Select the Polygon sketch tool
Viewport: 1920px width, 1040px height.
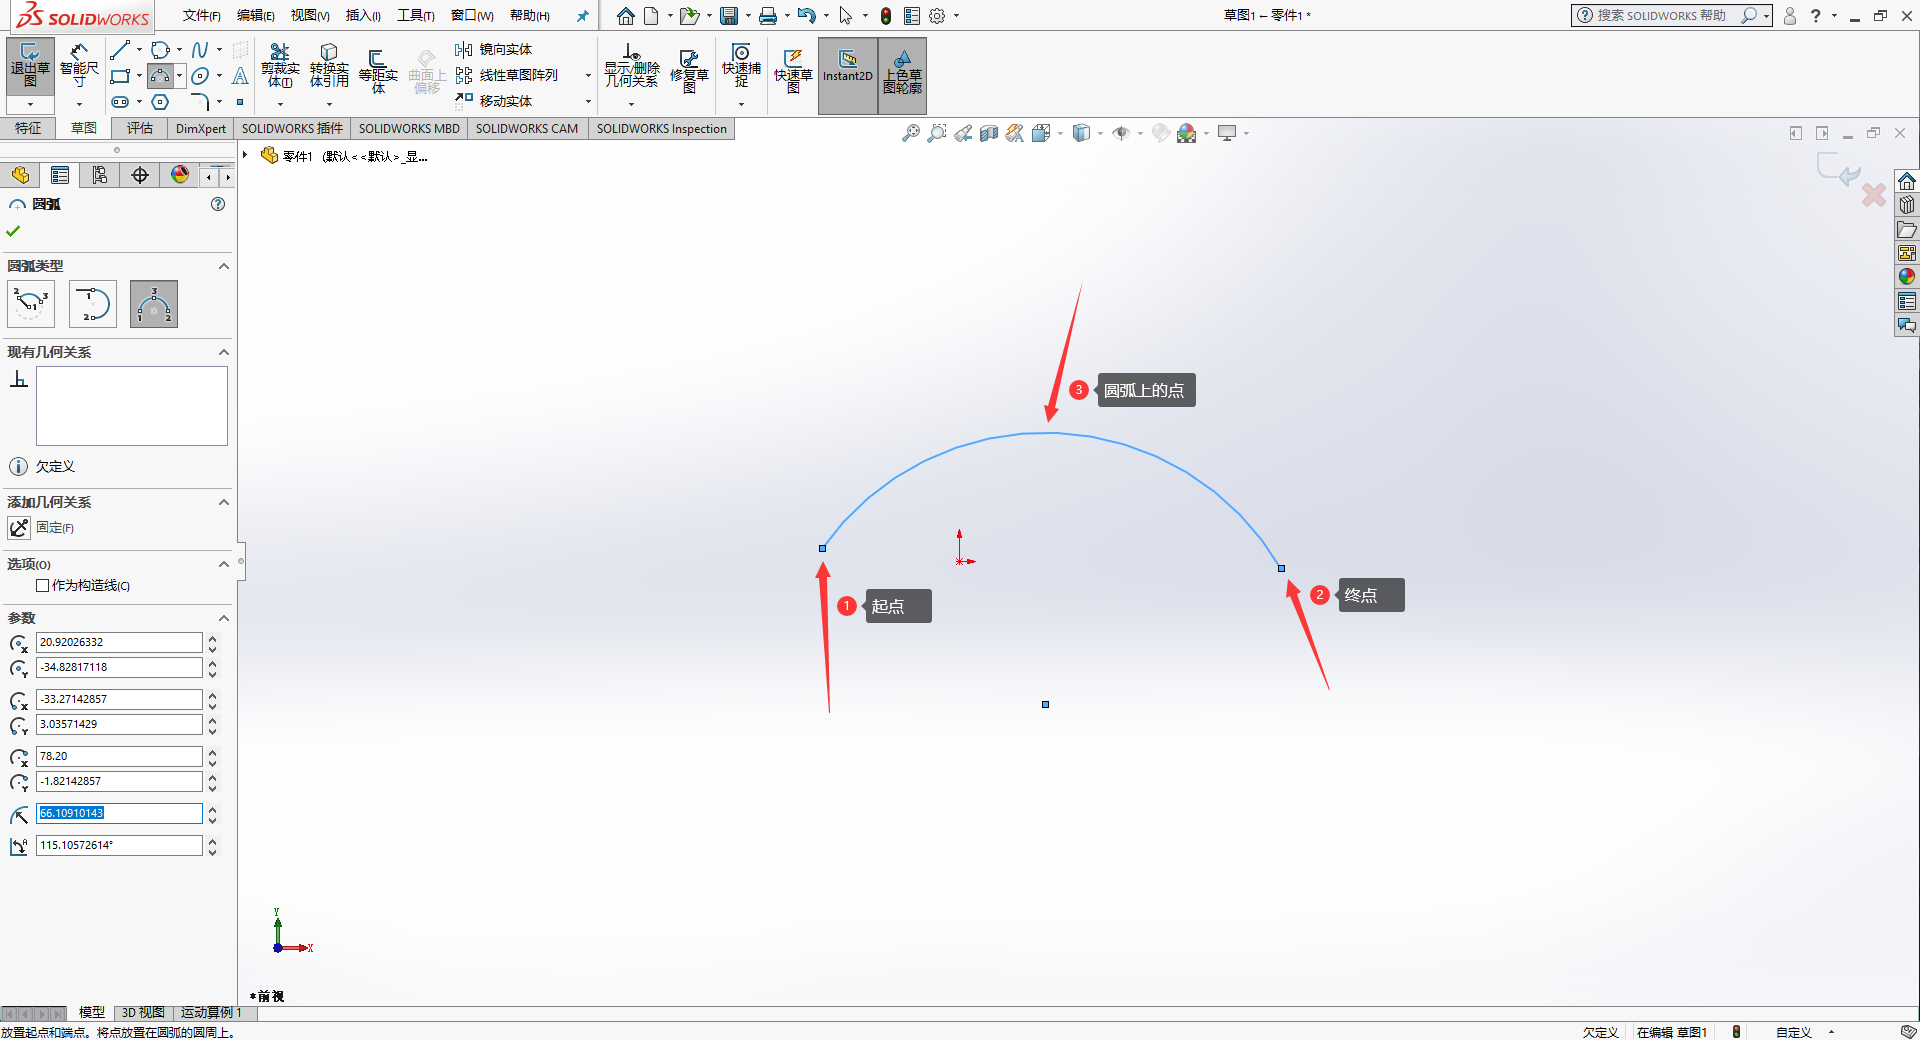(x=160, y=102)
